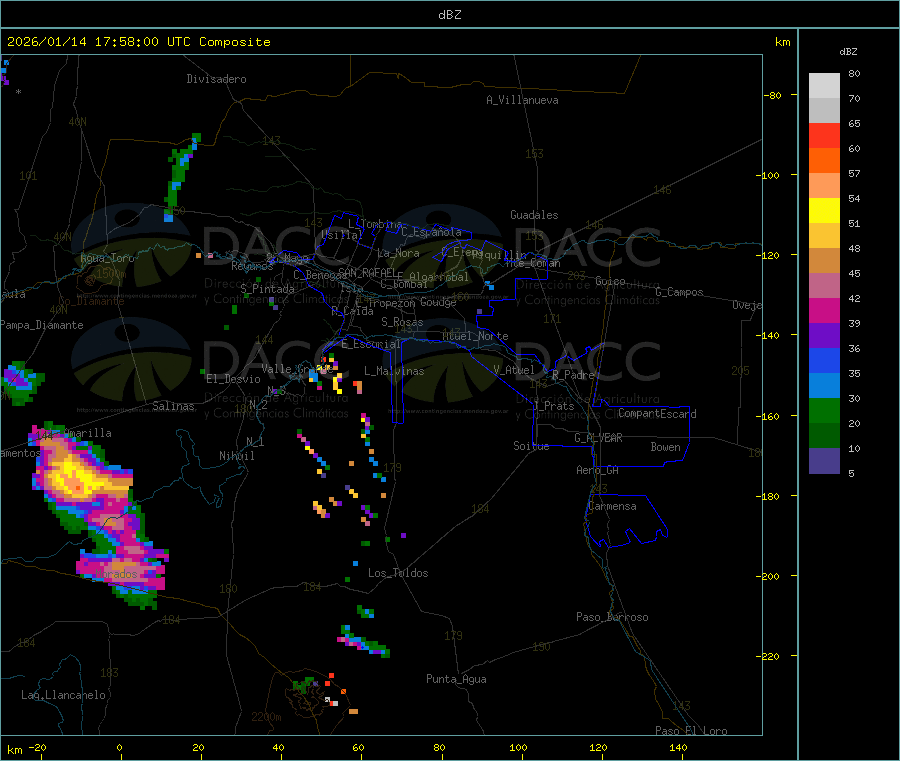Click the 'Nihuil' map label
Image resolution: width=900 pixels, height=761 pixels.
pos(237,456)
